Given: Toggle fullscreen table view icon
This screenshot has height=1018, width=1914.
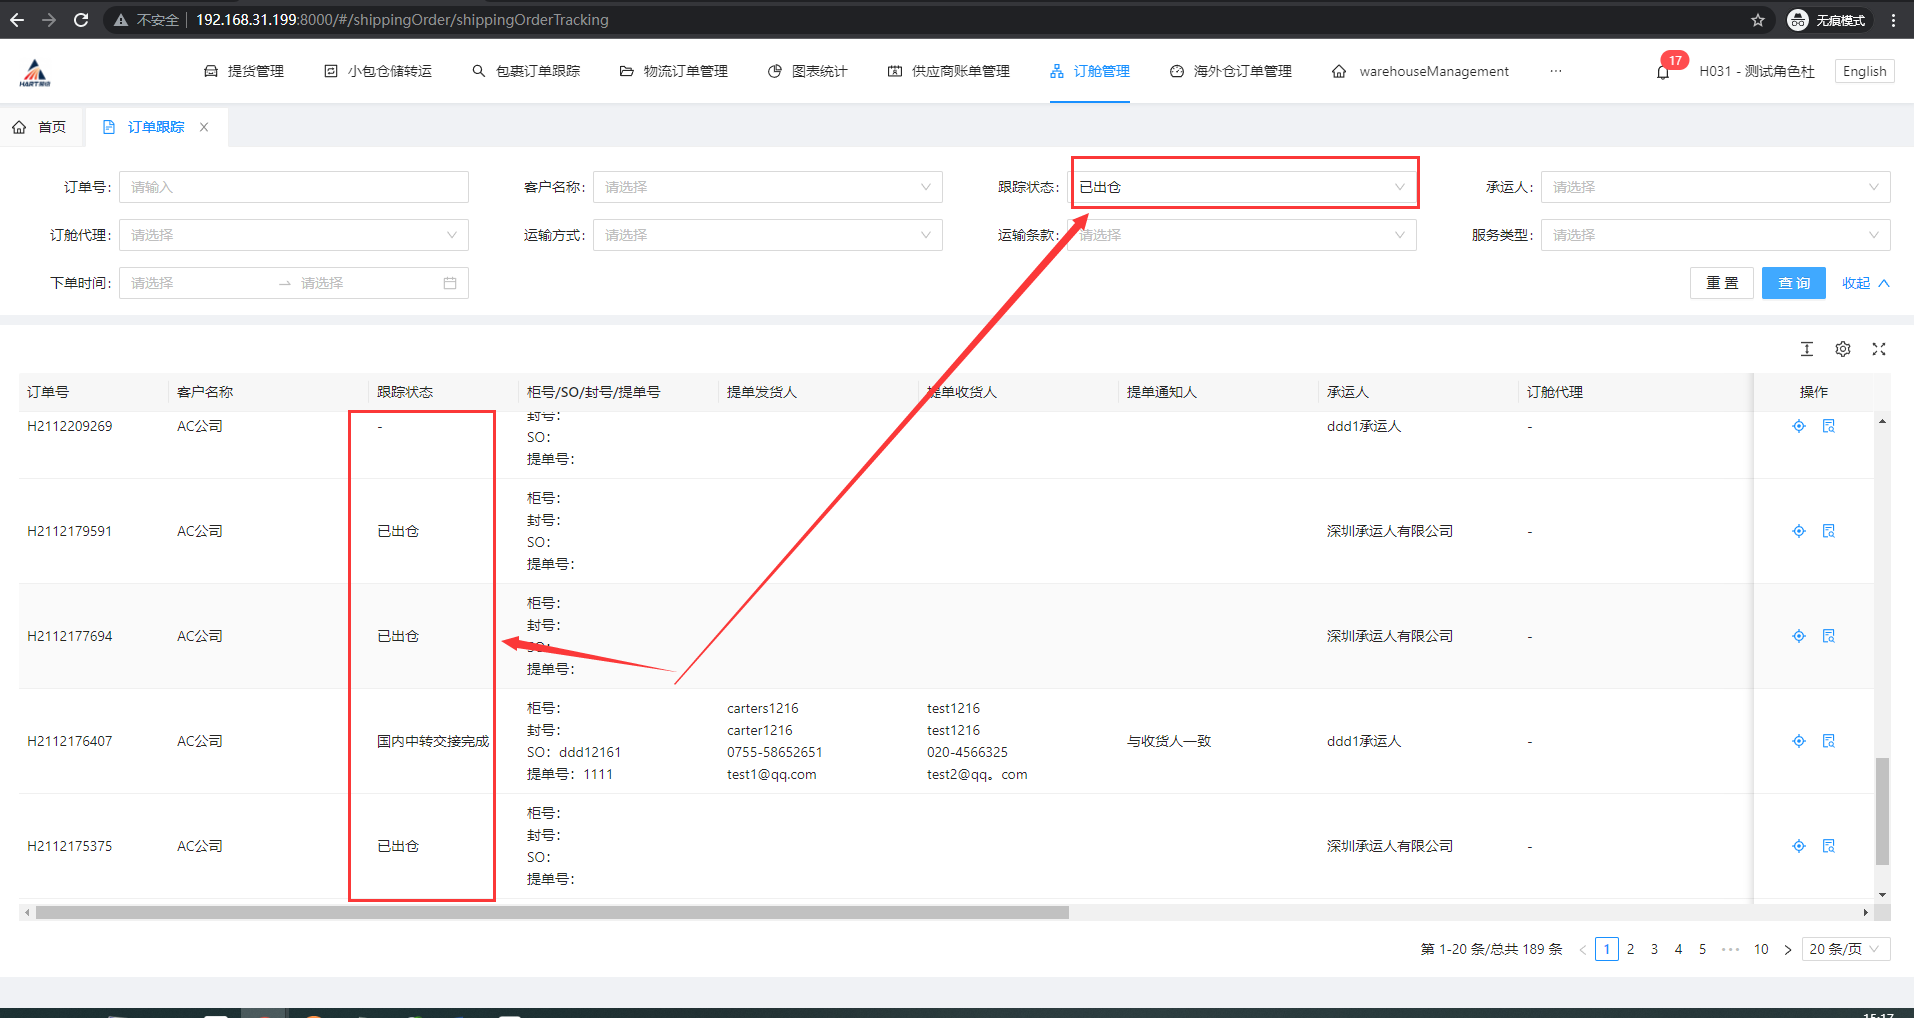Looking at the screenshot, I should (1879, 349).
